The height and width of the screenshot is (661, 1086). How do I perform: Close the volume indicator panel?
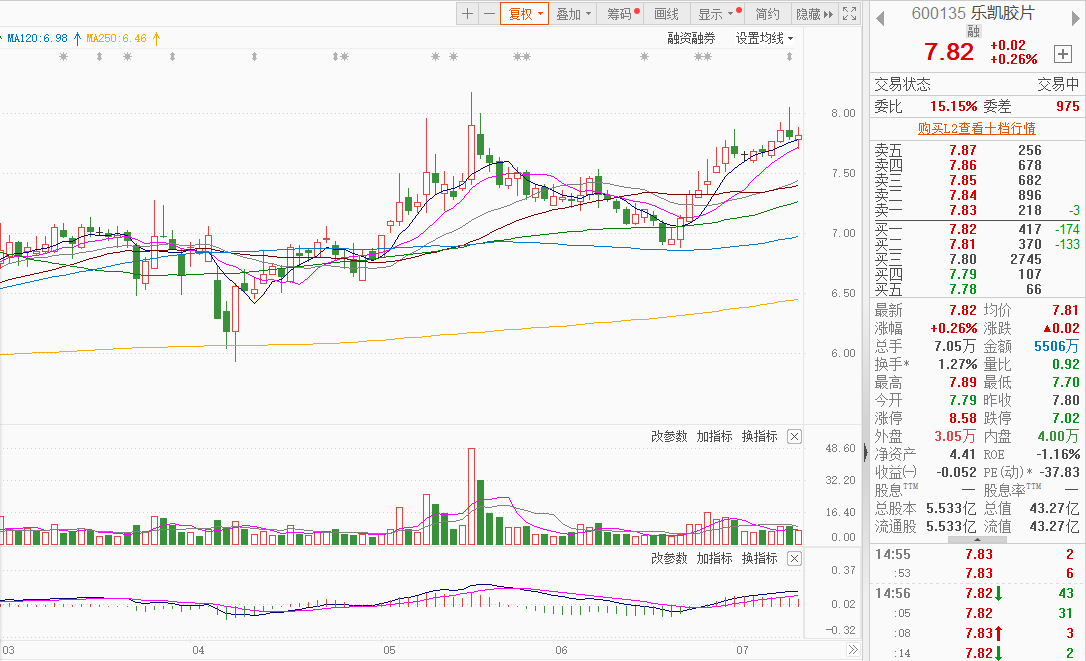[794, 437]
